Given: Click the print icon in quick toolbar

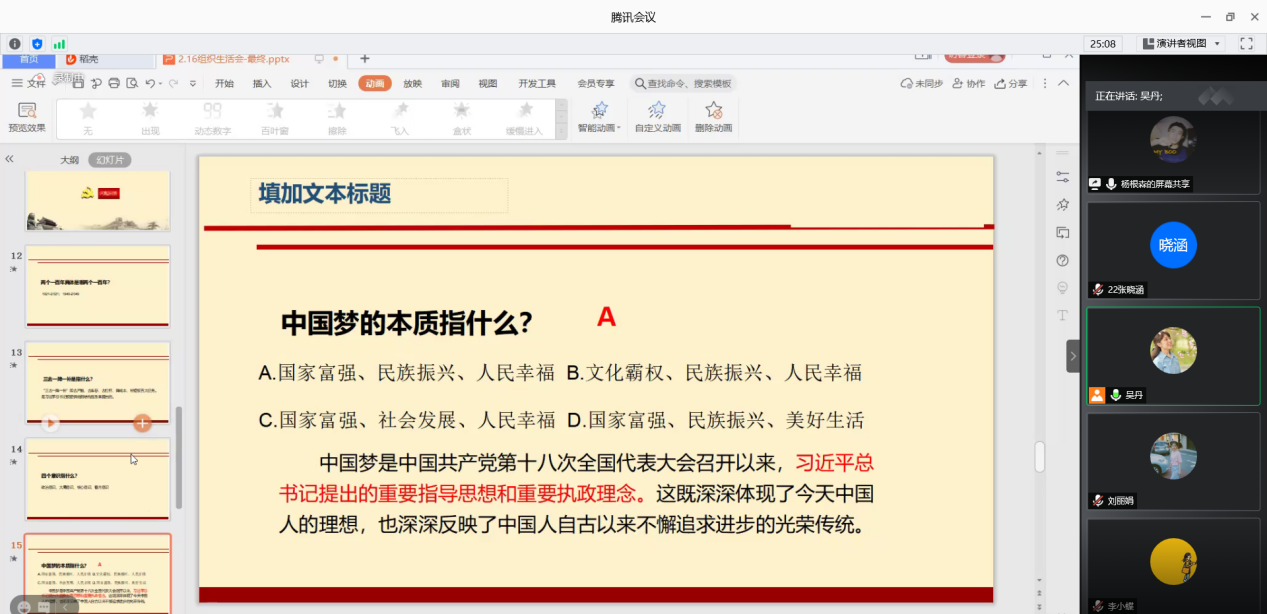Looking at the screenshot, I should pos(114,84).
